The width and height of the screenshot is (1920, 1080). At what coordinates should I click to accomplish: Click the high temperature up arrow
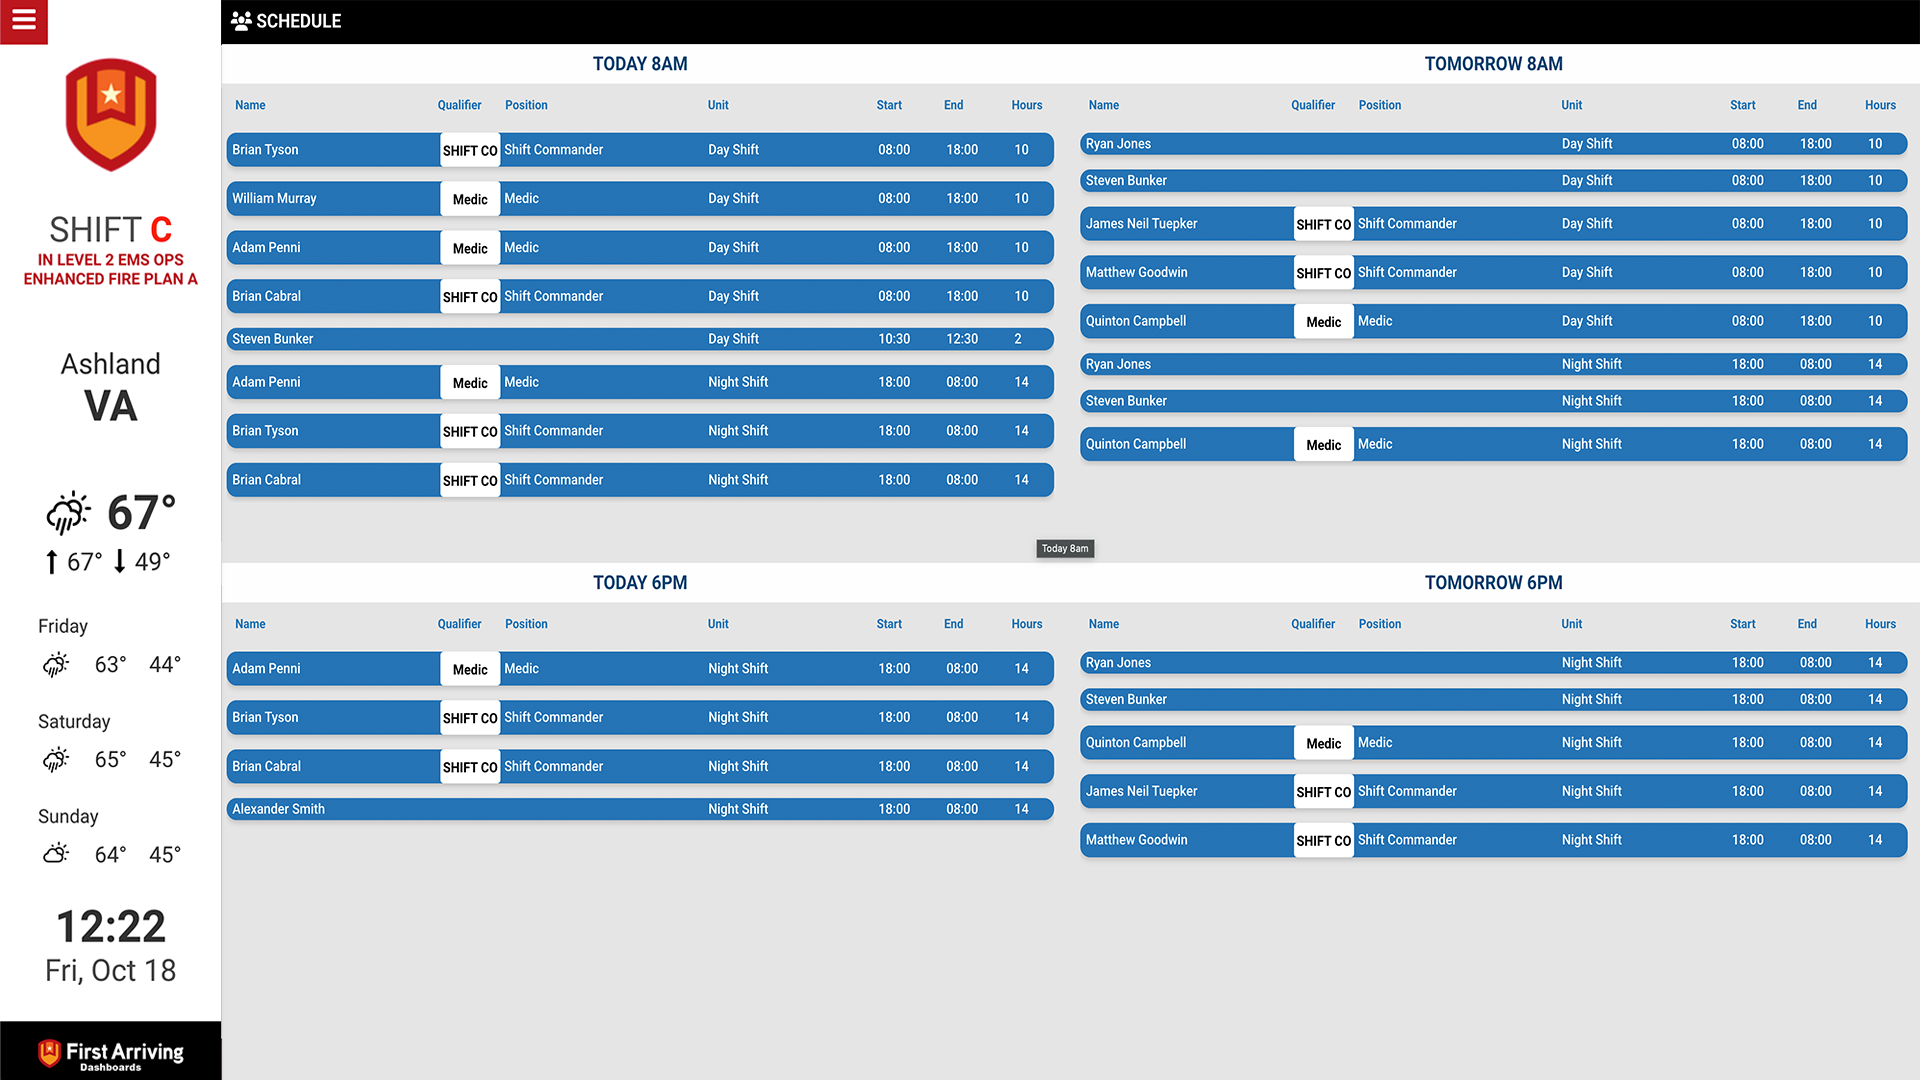coord(51,562)
